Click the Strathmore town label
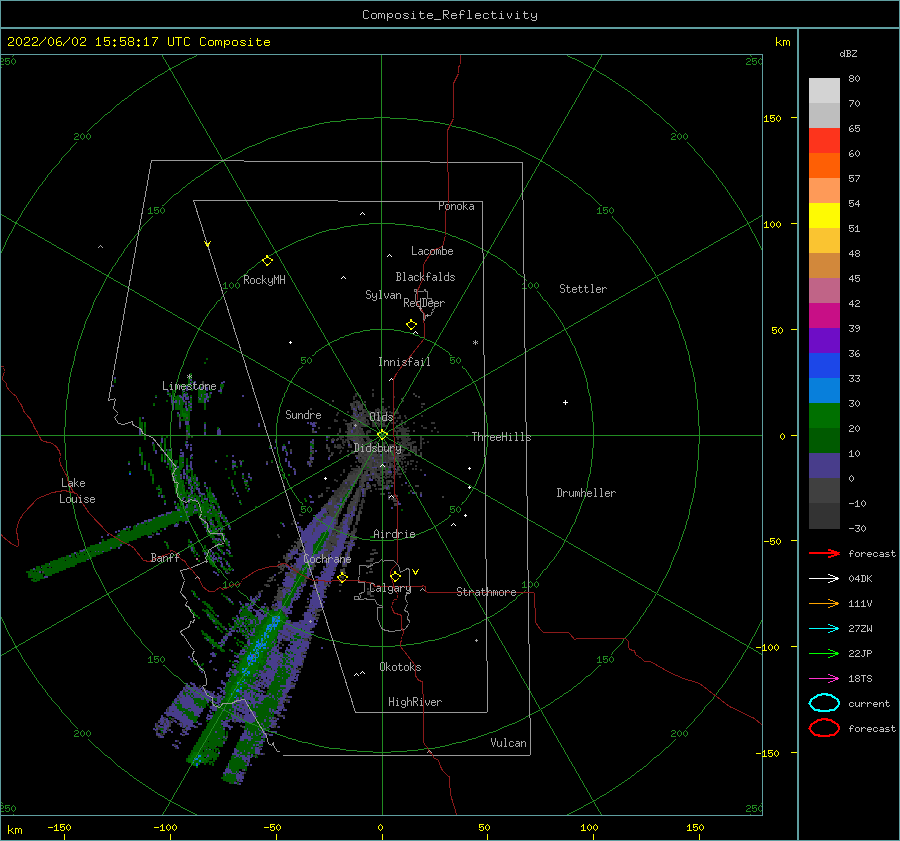Screen dimensions: 900x841 486,592
